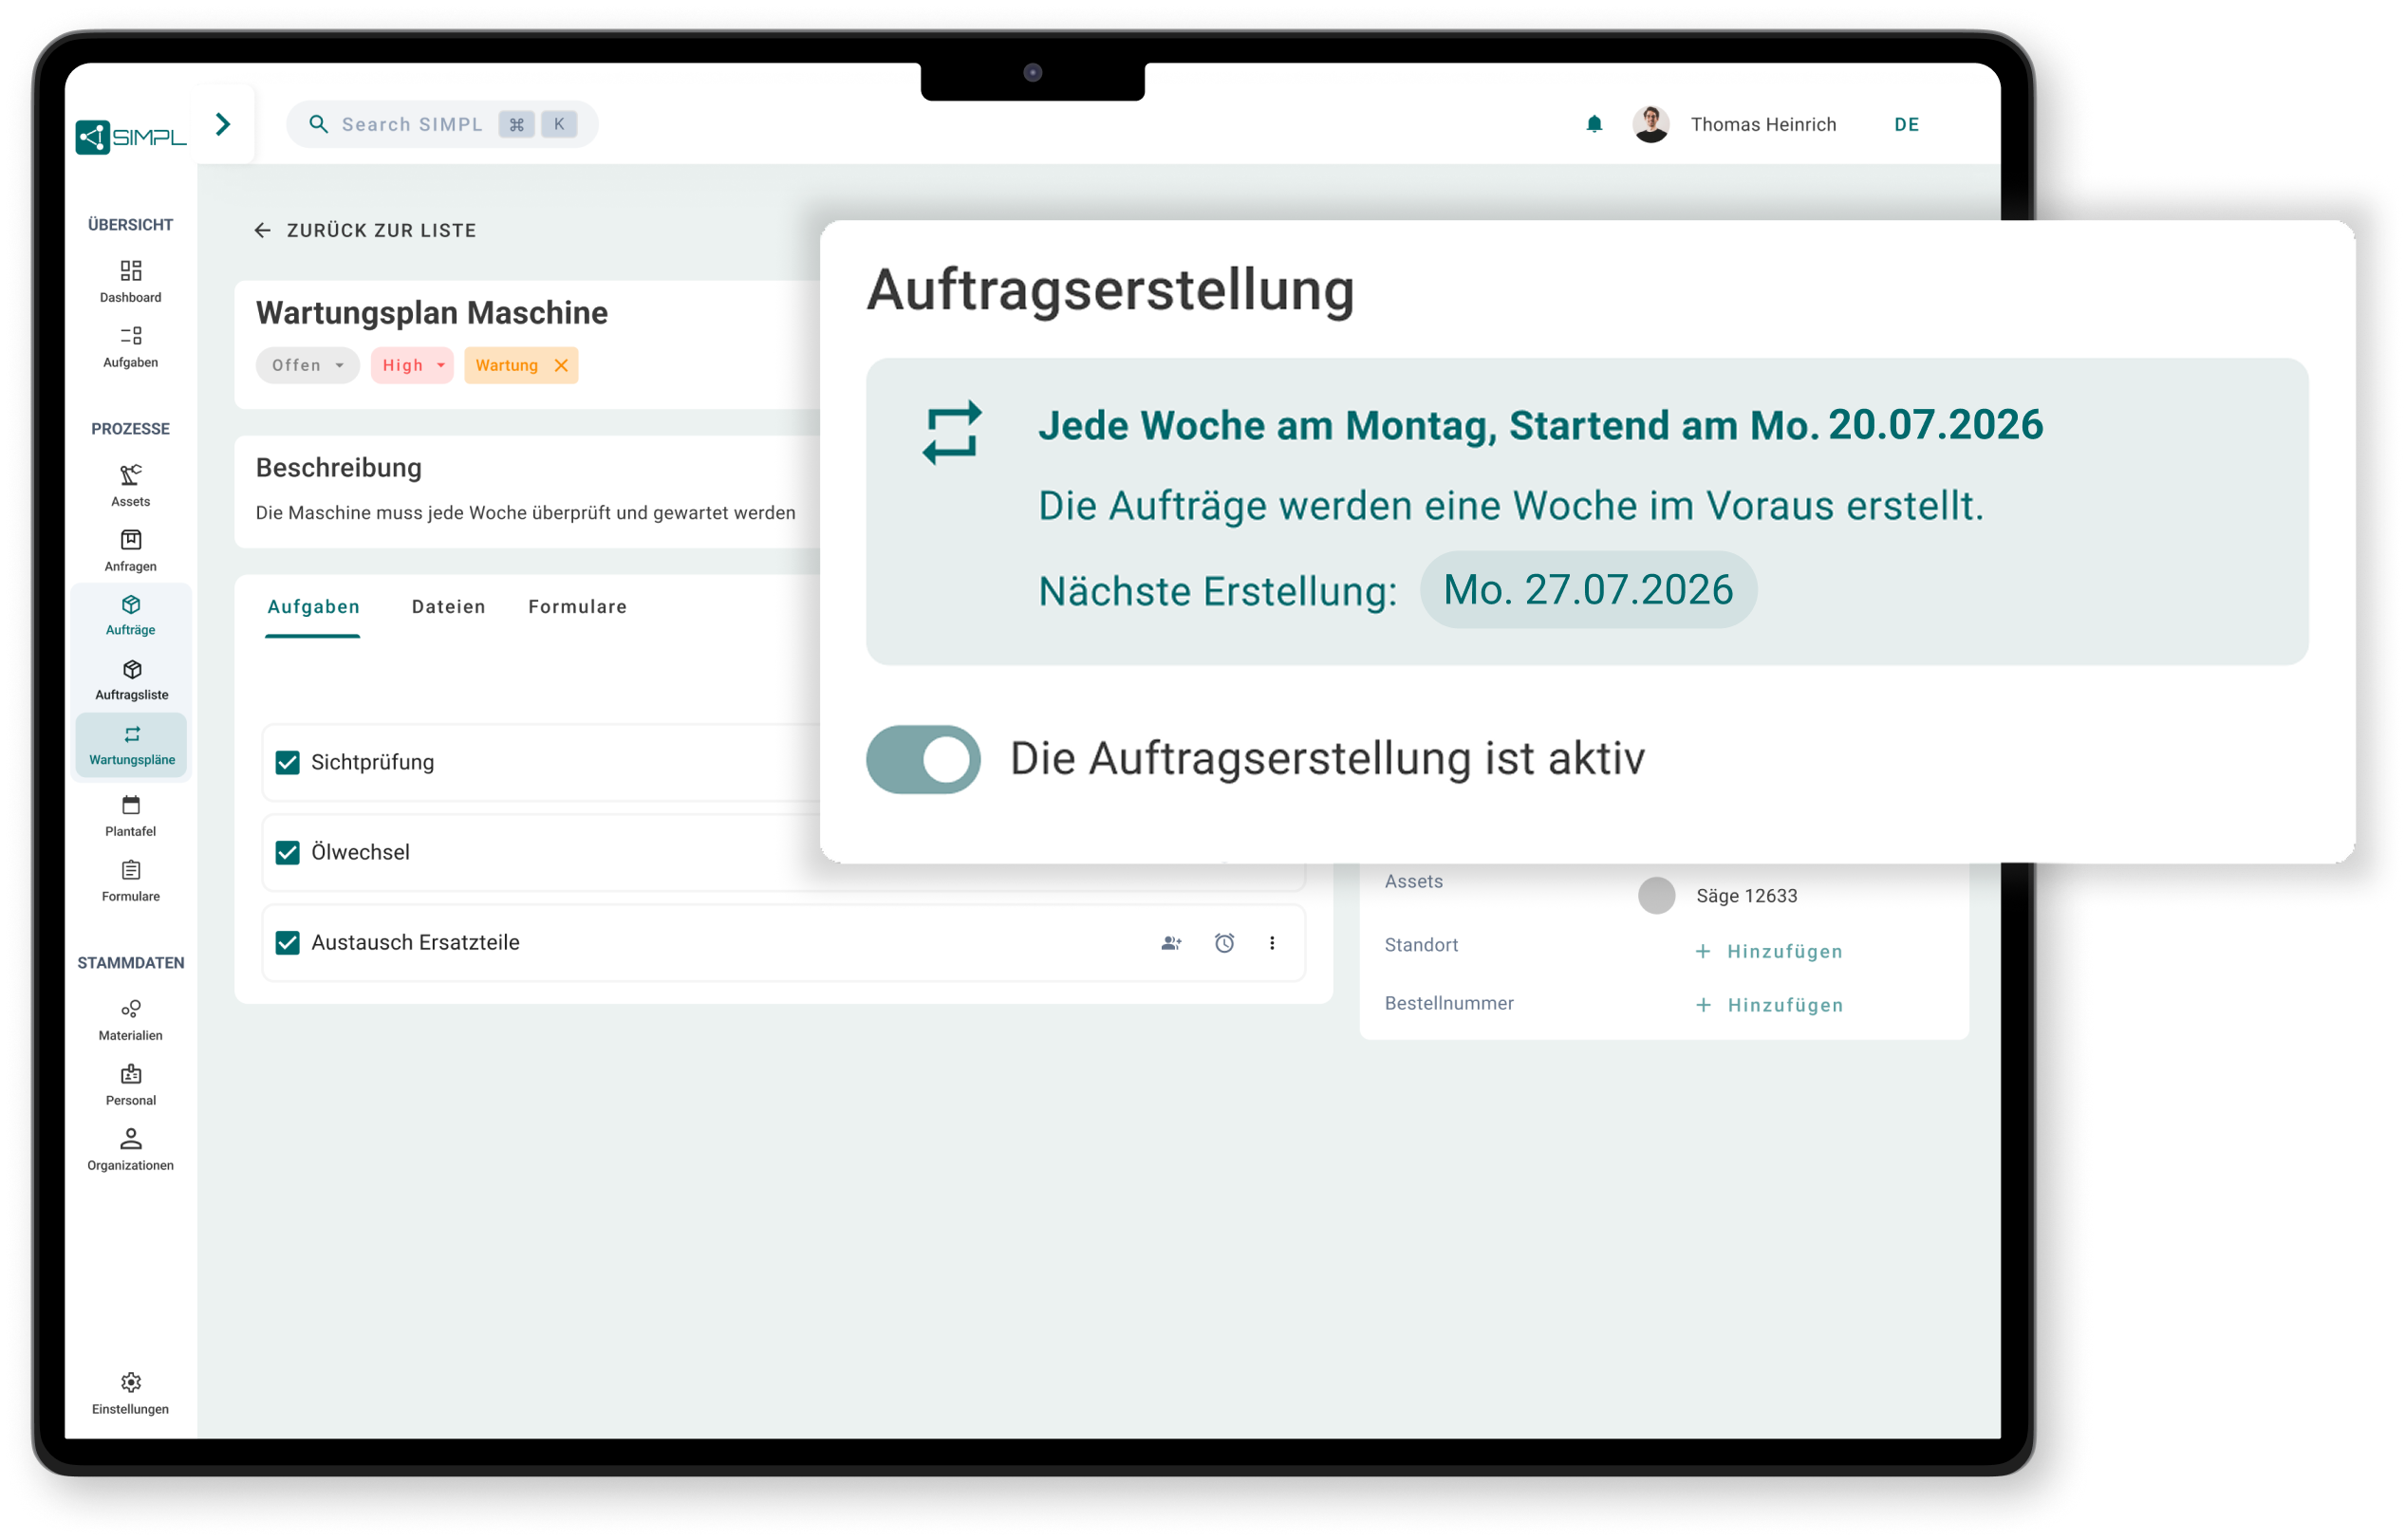Set reminder clock for Austausch Ersatzteile
The image size is (2405, 1540).
1223,942
